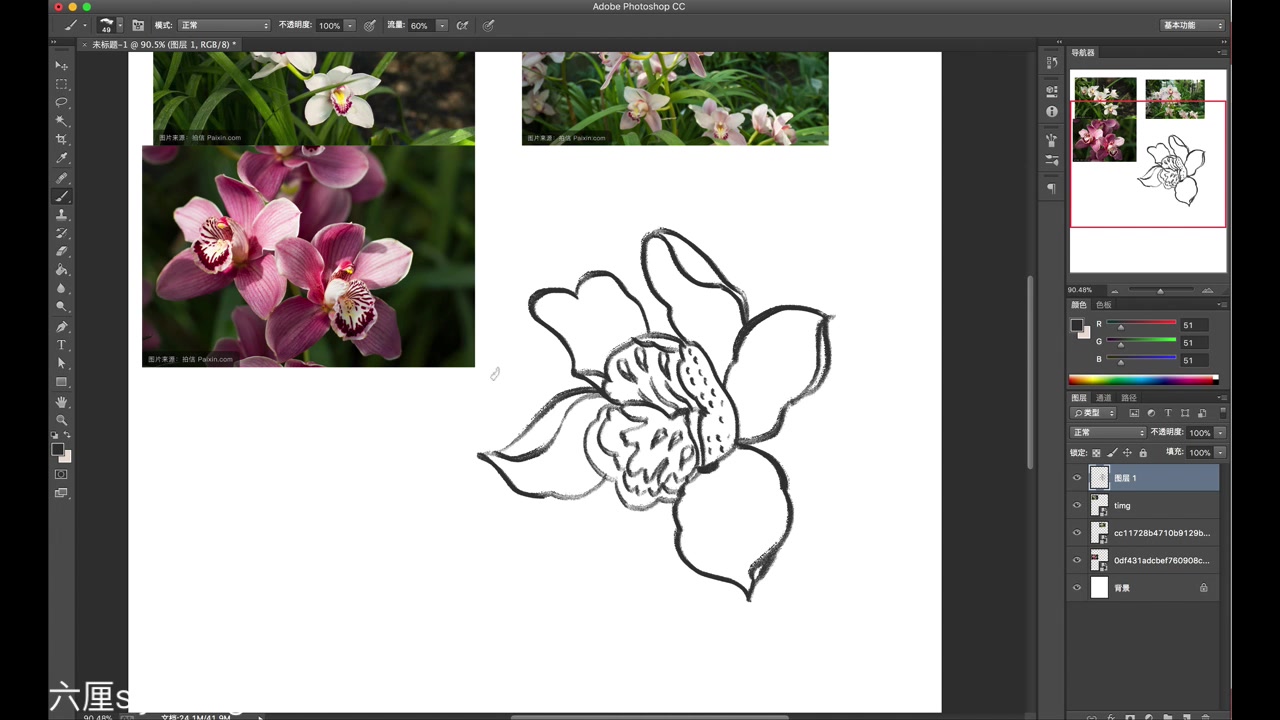Select the Dodge tool

tap(61, 307)
